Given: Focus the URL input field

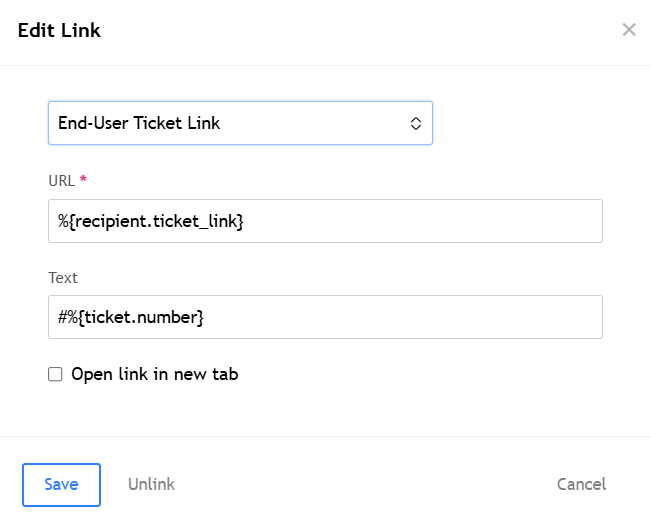Looking at the screenshot, I should coord(325,221).
